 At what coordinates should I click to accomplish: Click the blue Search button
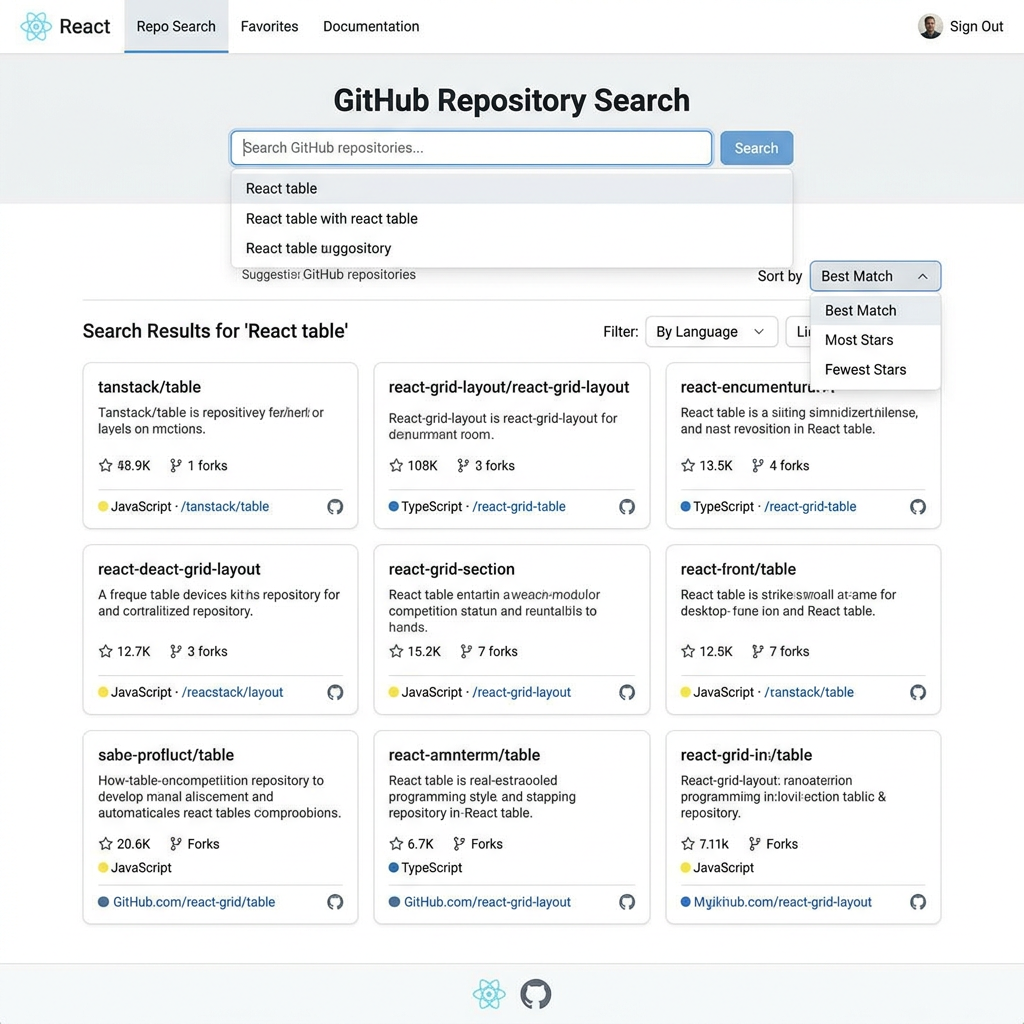(x=756, y=148)
